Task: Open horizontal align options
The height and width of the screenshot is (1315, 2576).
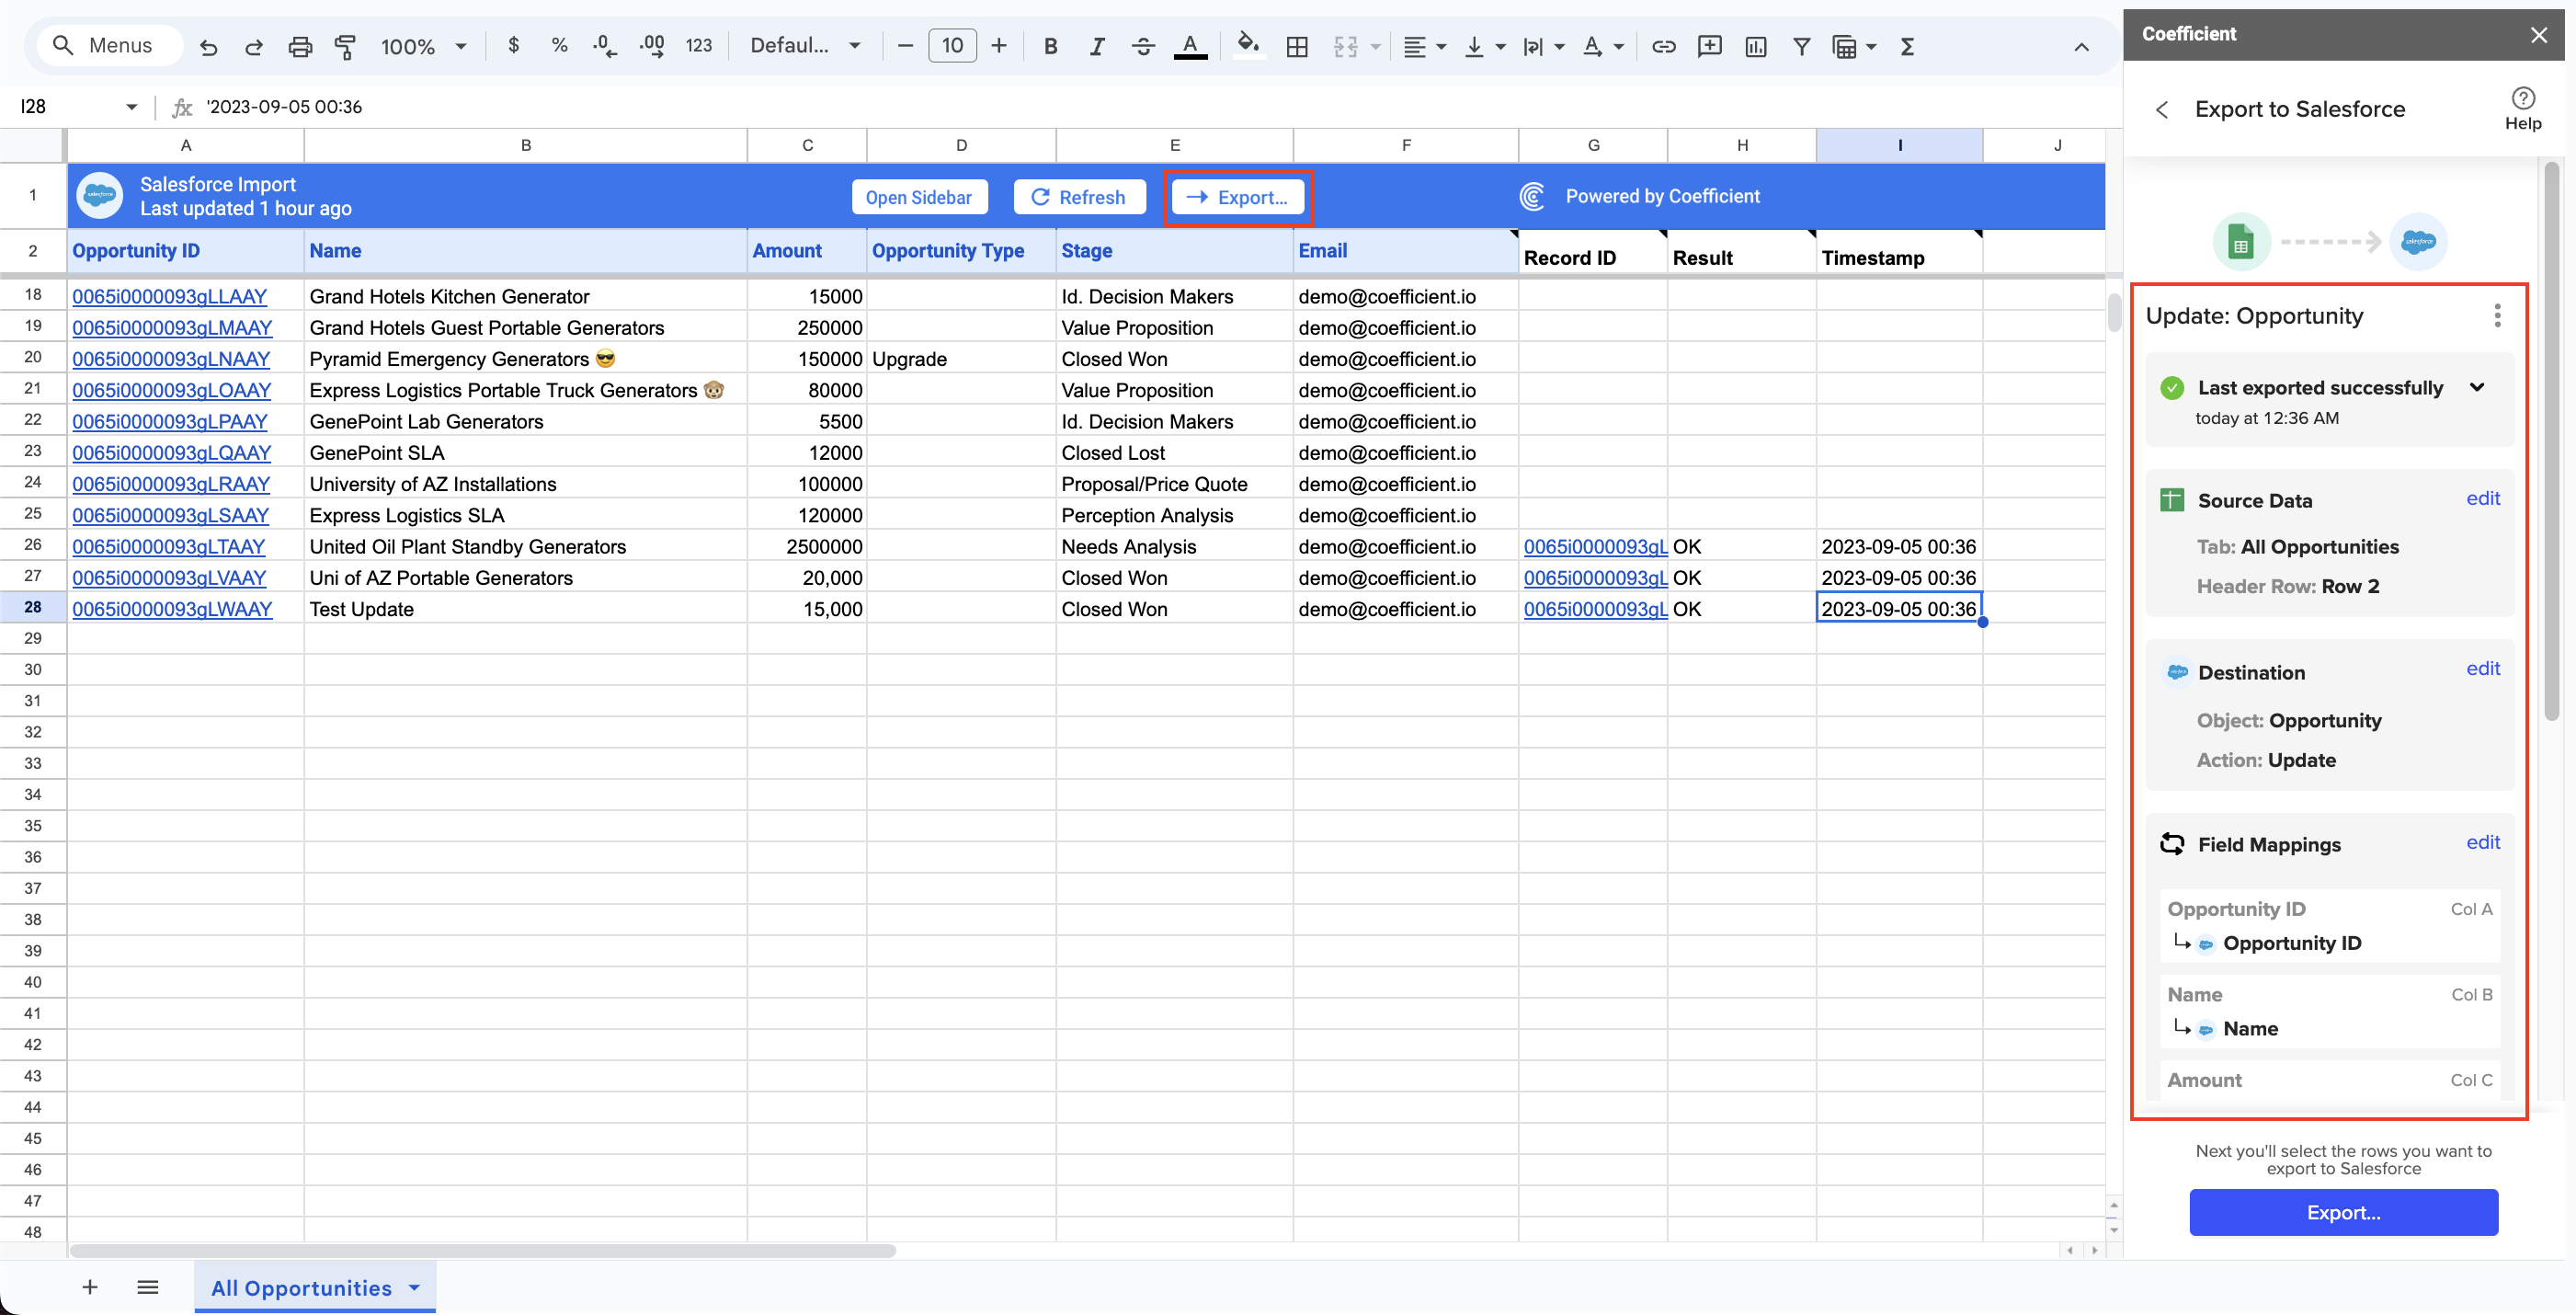Action: point(1424,46)
